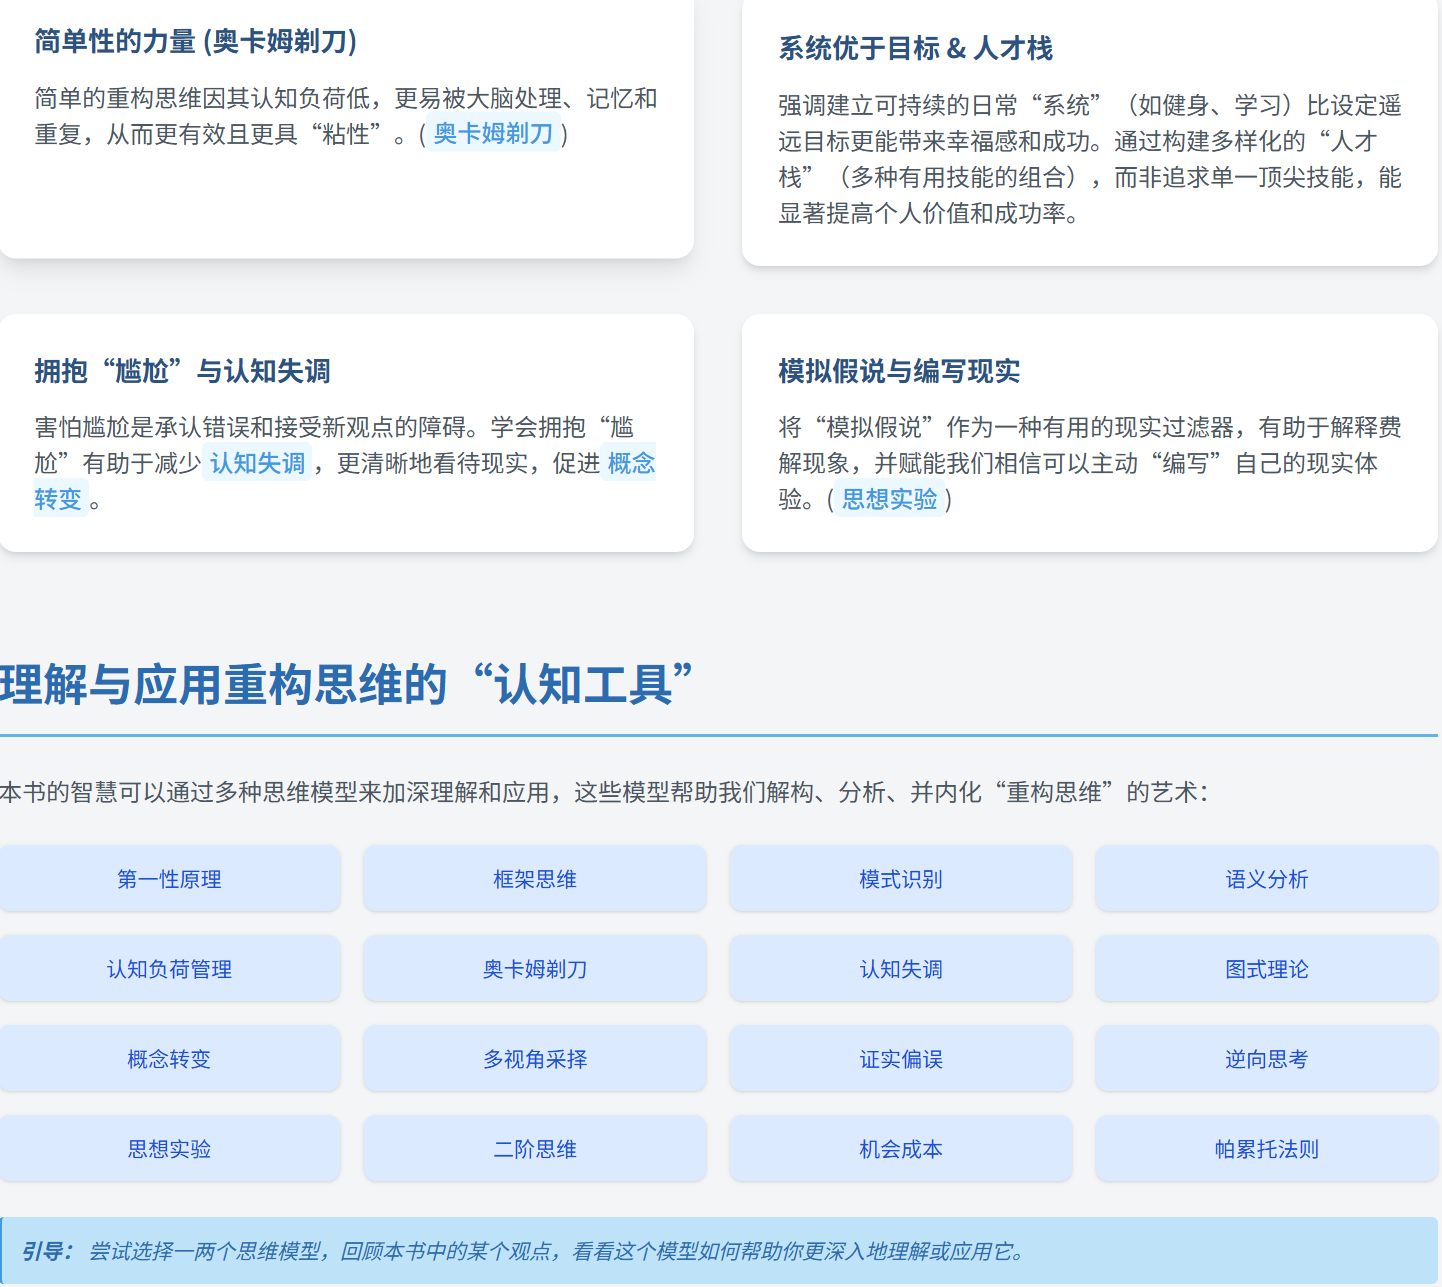Choose the 语义分析 model button
Image resolution: width=1442 pixels, height=1287 pixels.
(1266, 879)
